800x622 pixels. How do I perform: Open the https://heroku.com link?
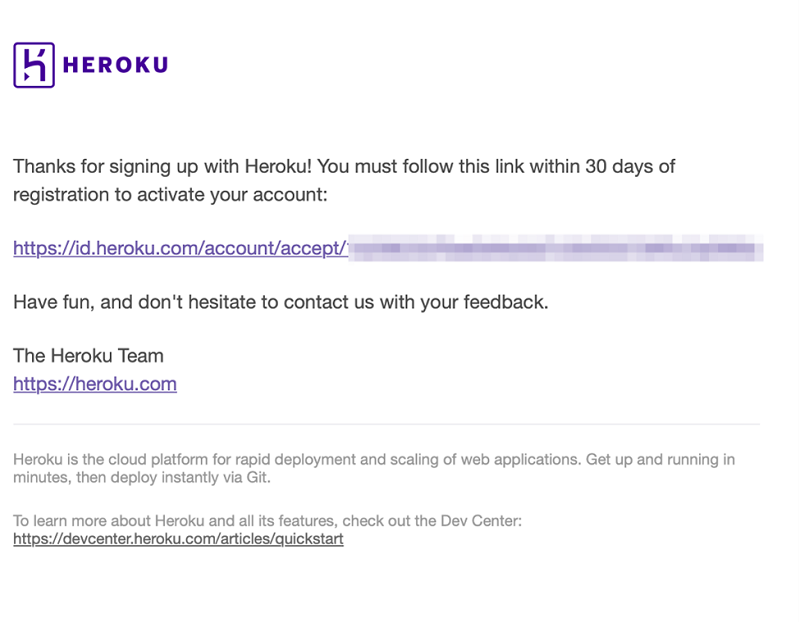coord(95,384)
